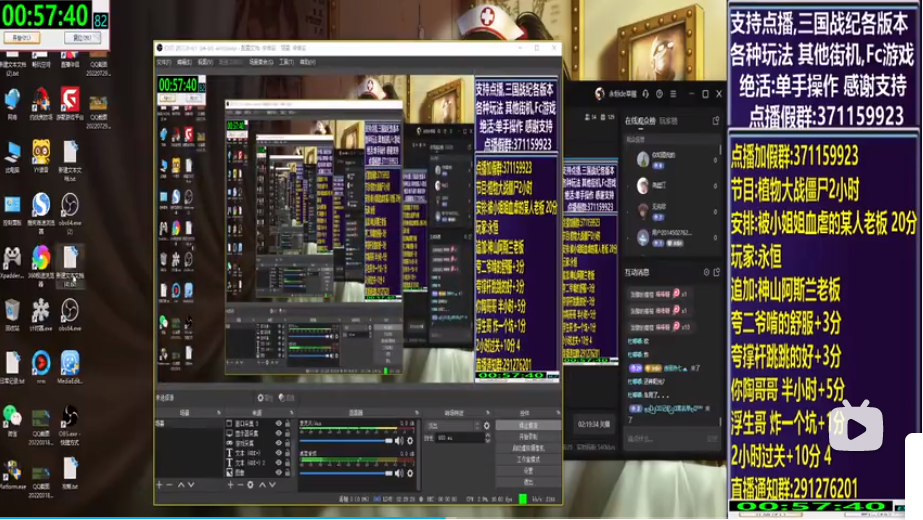Toggle visibility of 游戏采集 source
Screen dimensions: 923x520
click(278, 443)
